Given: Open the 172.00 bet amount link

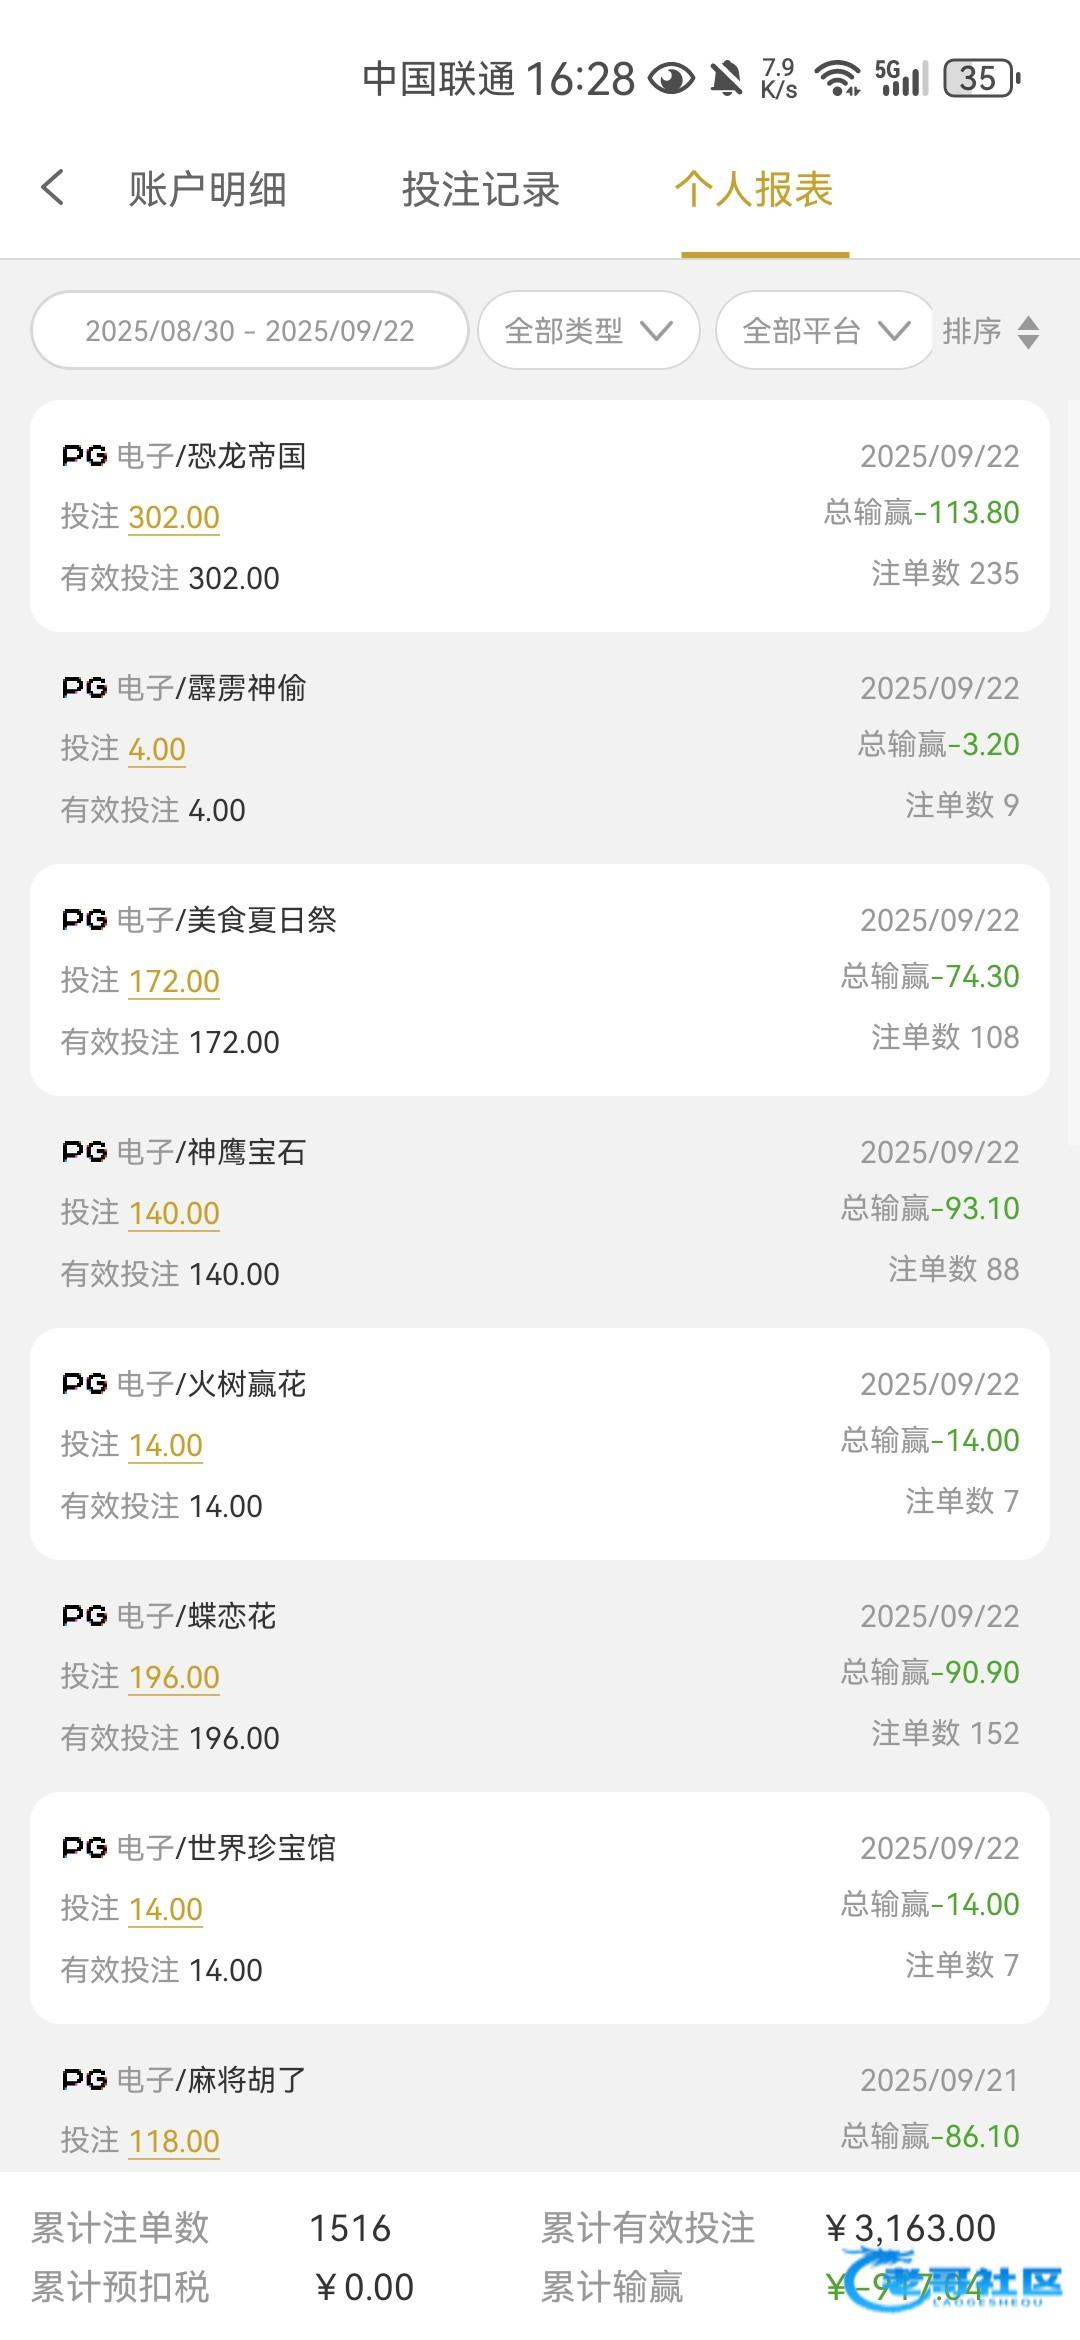Looking at the screenshot, I should (x=174, y=981).
